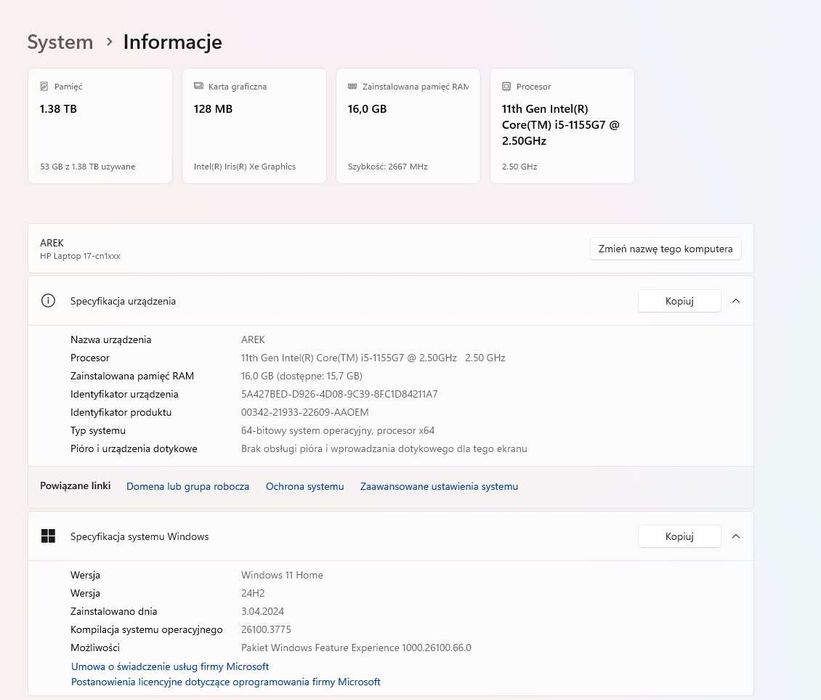821x700 pixels.
Task: Open the Domena lub grupa robocza link
Action: pos(188,487)
